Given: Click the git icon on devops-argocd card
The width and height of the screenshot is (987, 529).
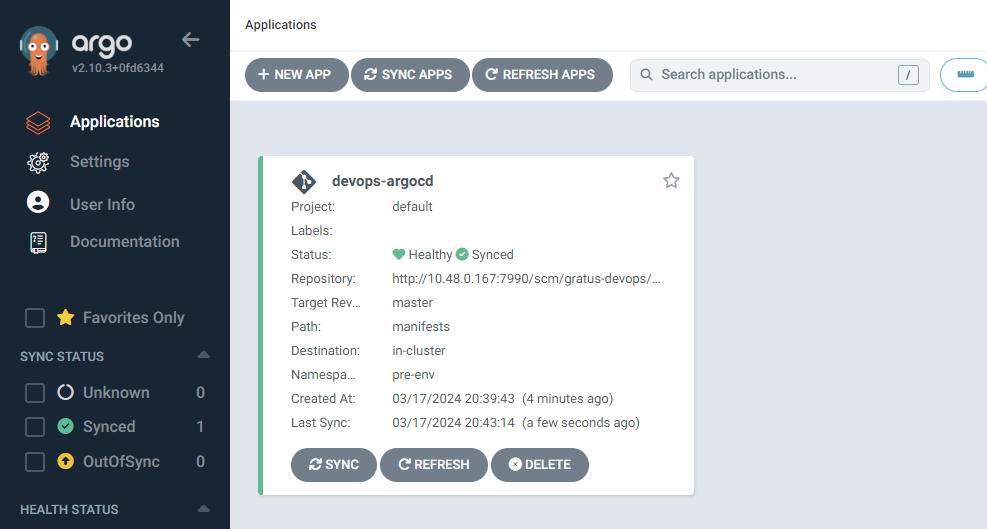Looking at the screenshot, I should click(304, 182).
